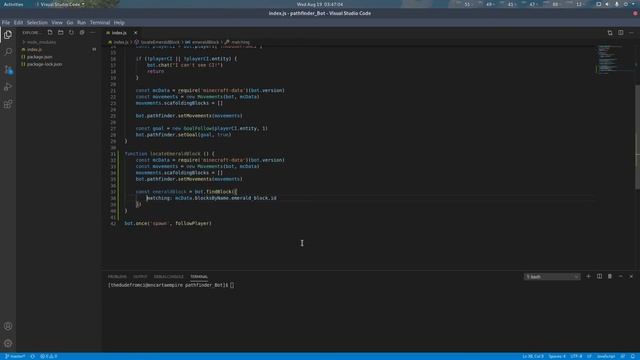Kill terminal with trash icon
Screen dimensions: 640x360
[610, 276]
